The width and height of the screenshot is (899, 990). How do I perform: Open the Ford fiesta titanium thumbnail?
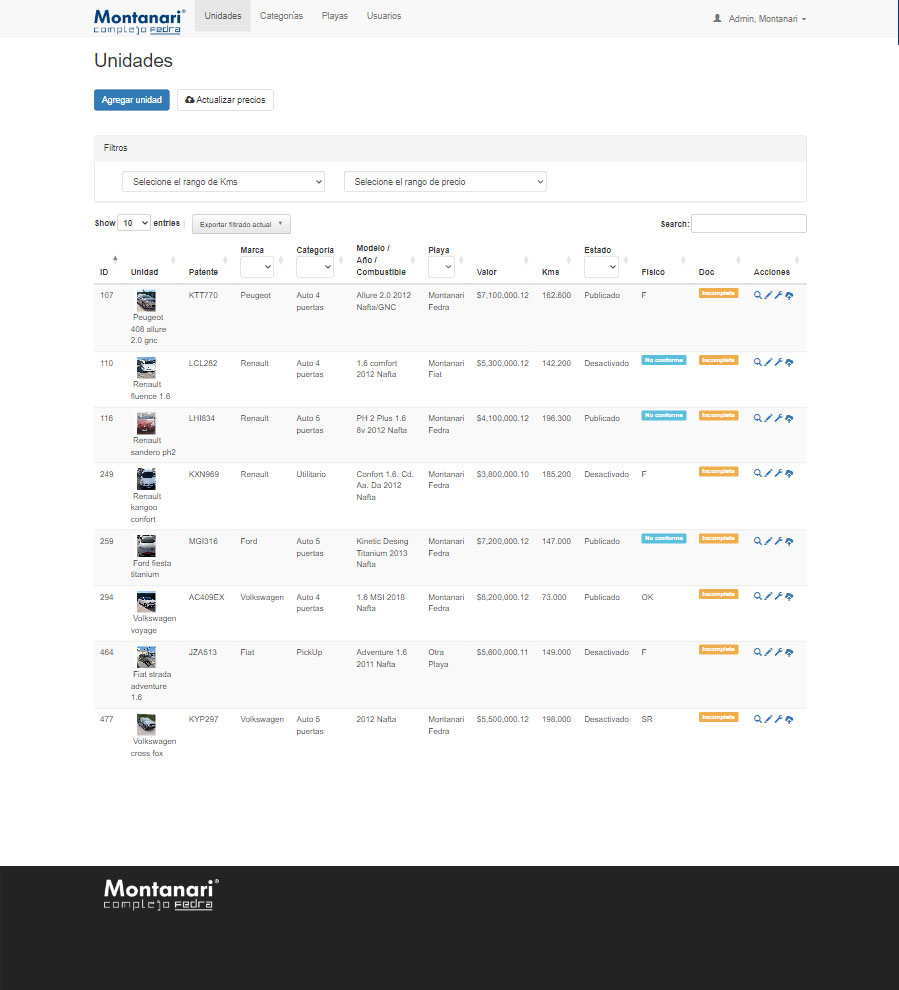click(146, 546)
